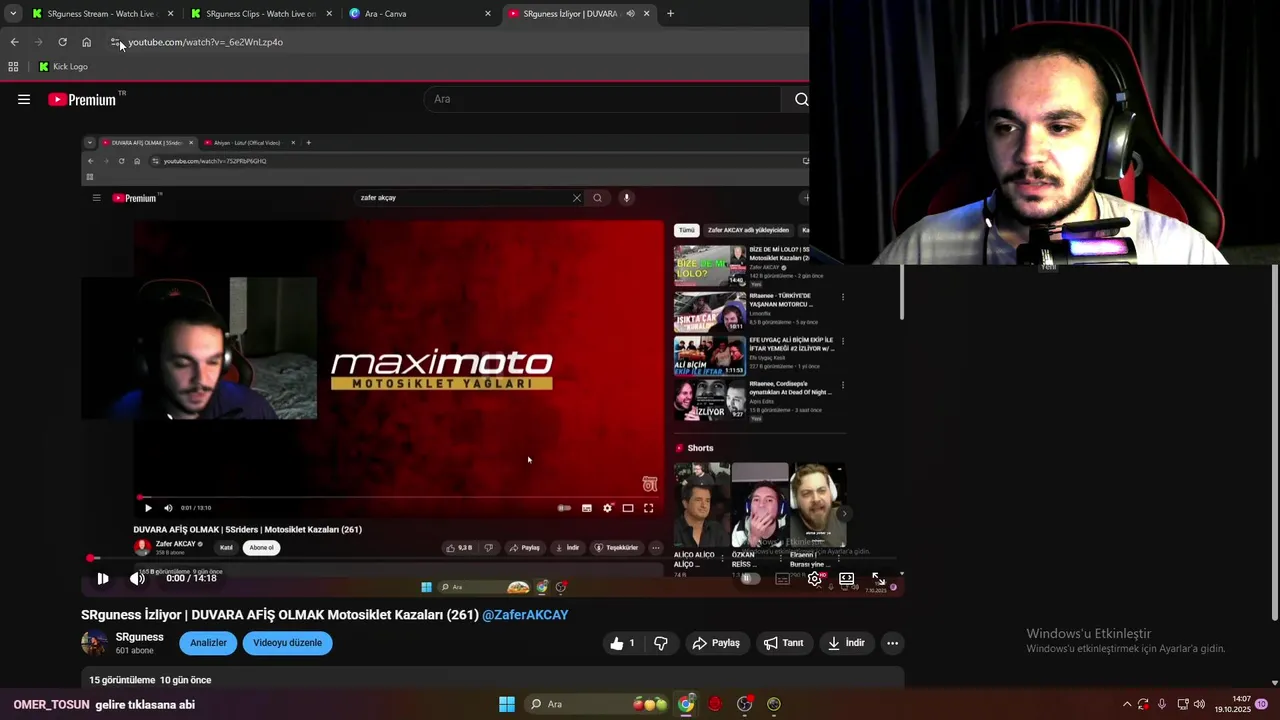View site information icon in address bar
Image resolution: width=1280 pixels, height=720 pixels.
115,42
